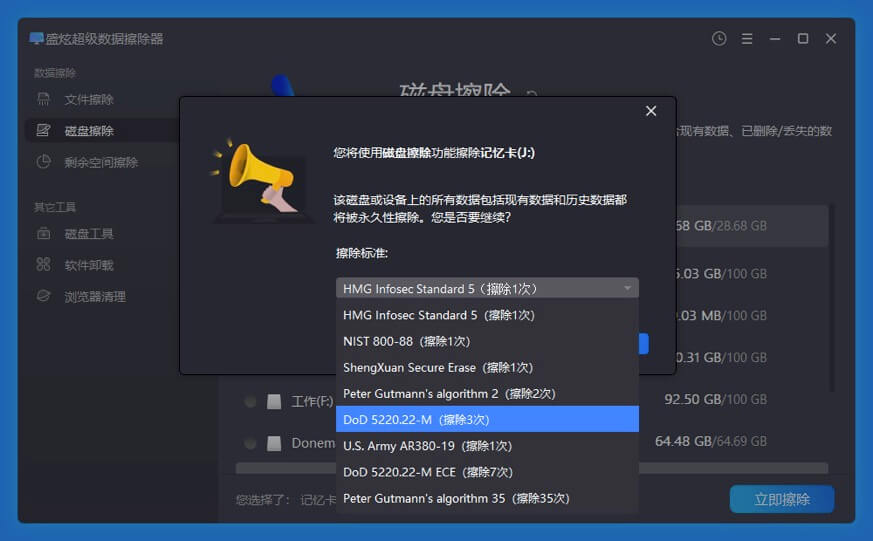The height and width of the screenshot is (541, 873).
Task: Open 剩余空间擦除 free space erase
Action: [x=102, y=162]
